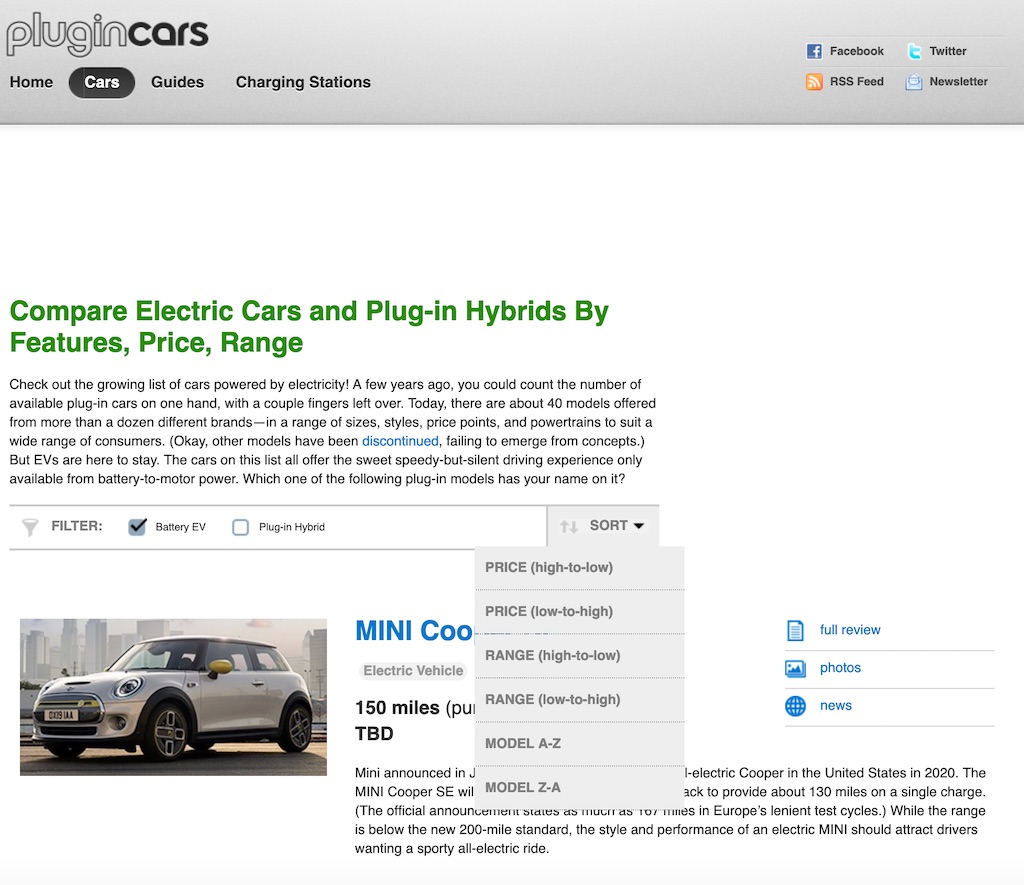Open the news link
1024x885 pixels.
pos(835,706)
